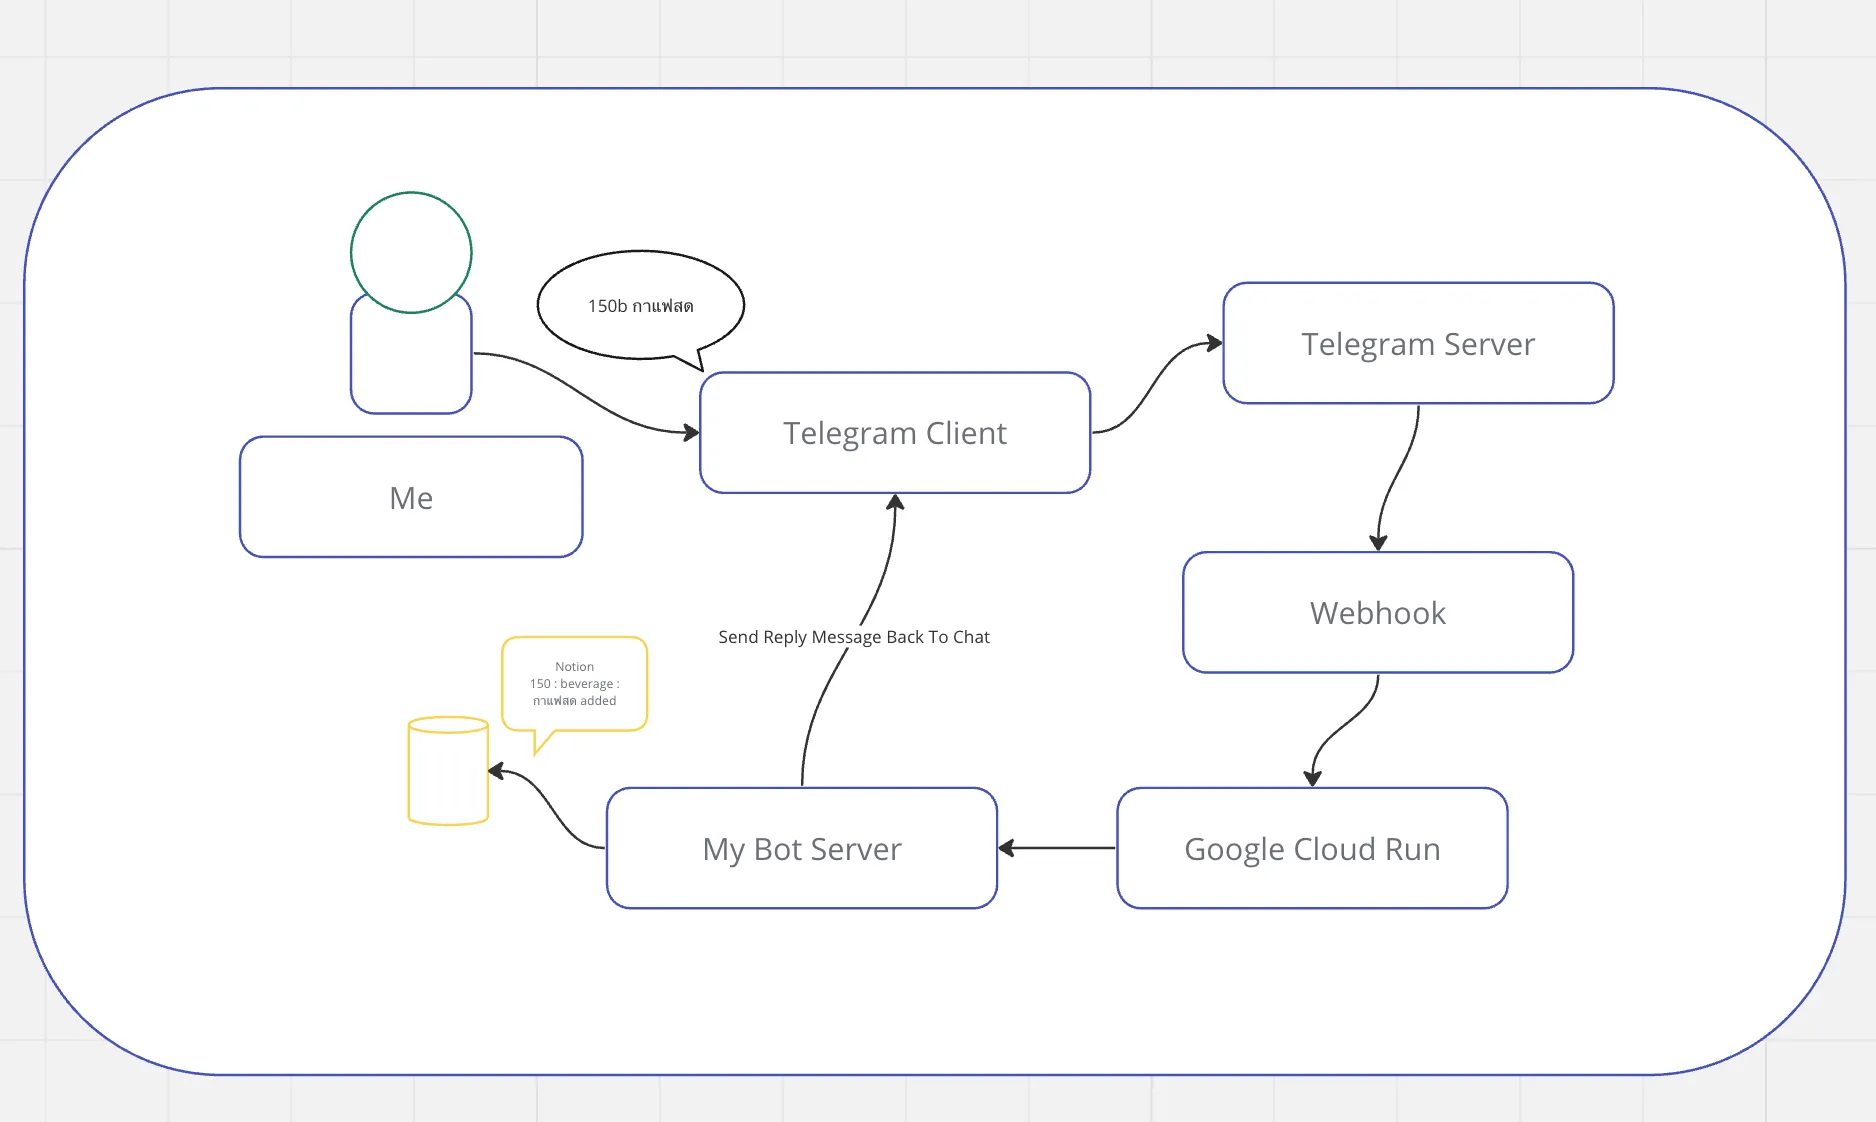1876x1122 pixels.
Task: Click arrowhead entering Telegram Client from person
Action: 691,433
